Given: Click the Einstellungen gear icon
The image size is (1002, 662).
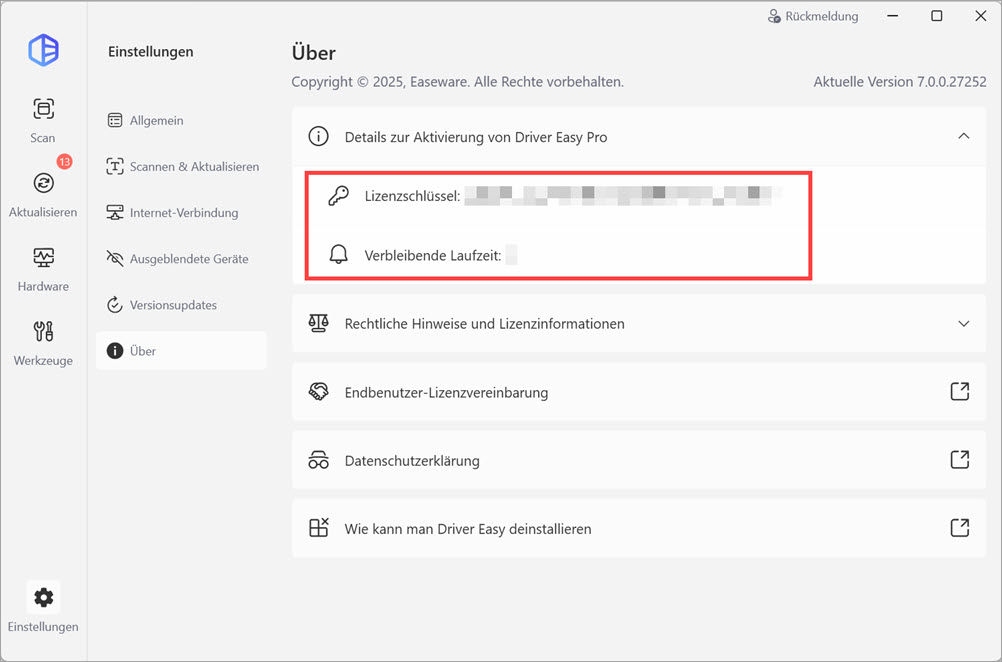Looking at the screenshot, I should point(43,597).
